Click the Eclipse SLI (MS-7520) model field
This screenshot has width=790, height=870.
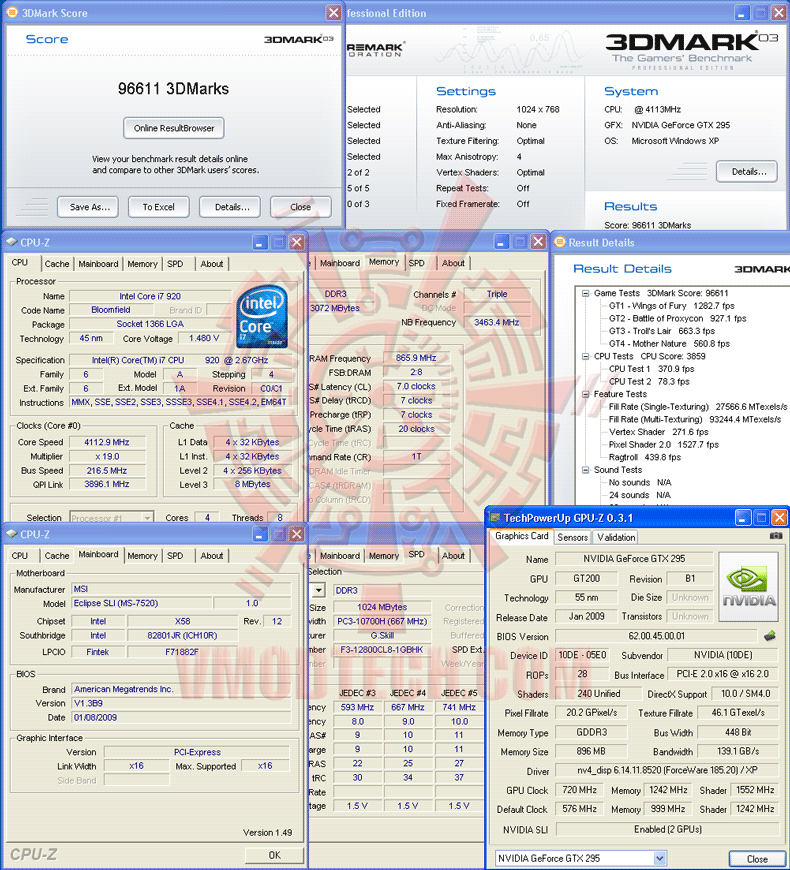coord(141,603)
